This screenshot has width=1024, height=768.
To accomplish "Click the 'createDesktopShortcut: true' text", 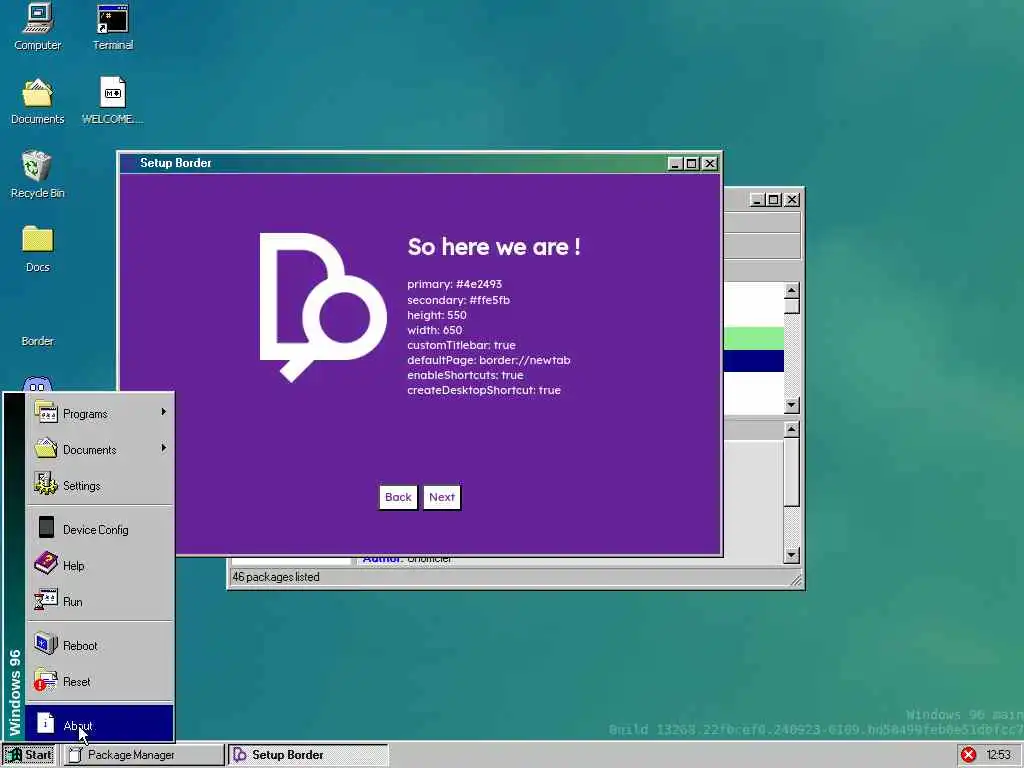I will click(x=484, y=390).
